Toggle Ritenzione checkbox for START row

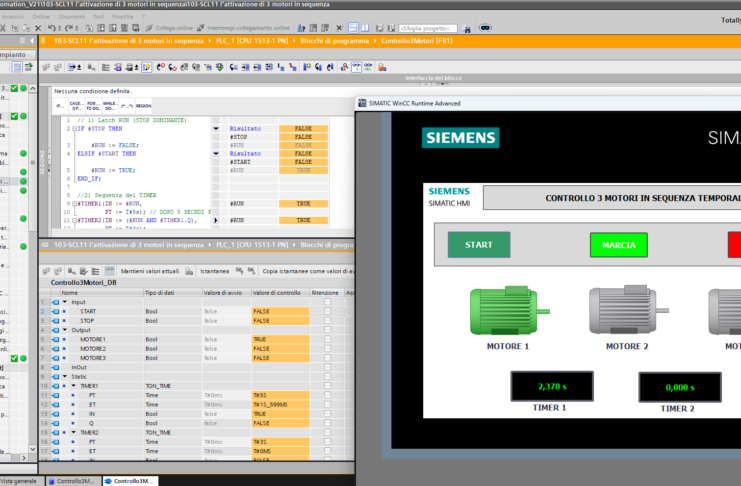pos(327,311)
